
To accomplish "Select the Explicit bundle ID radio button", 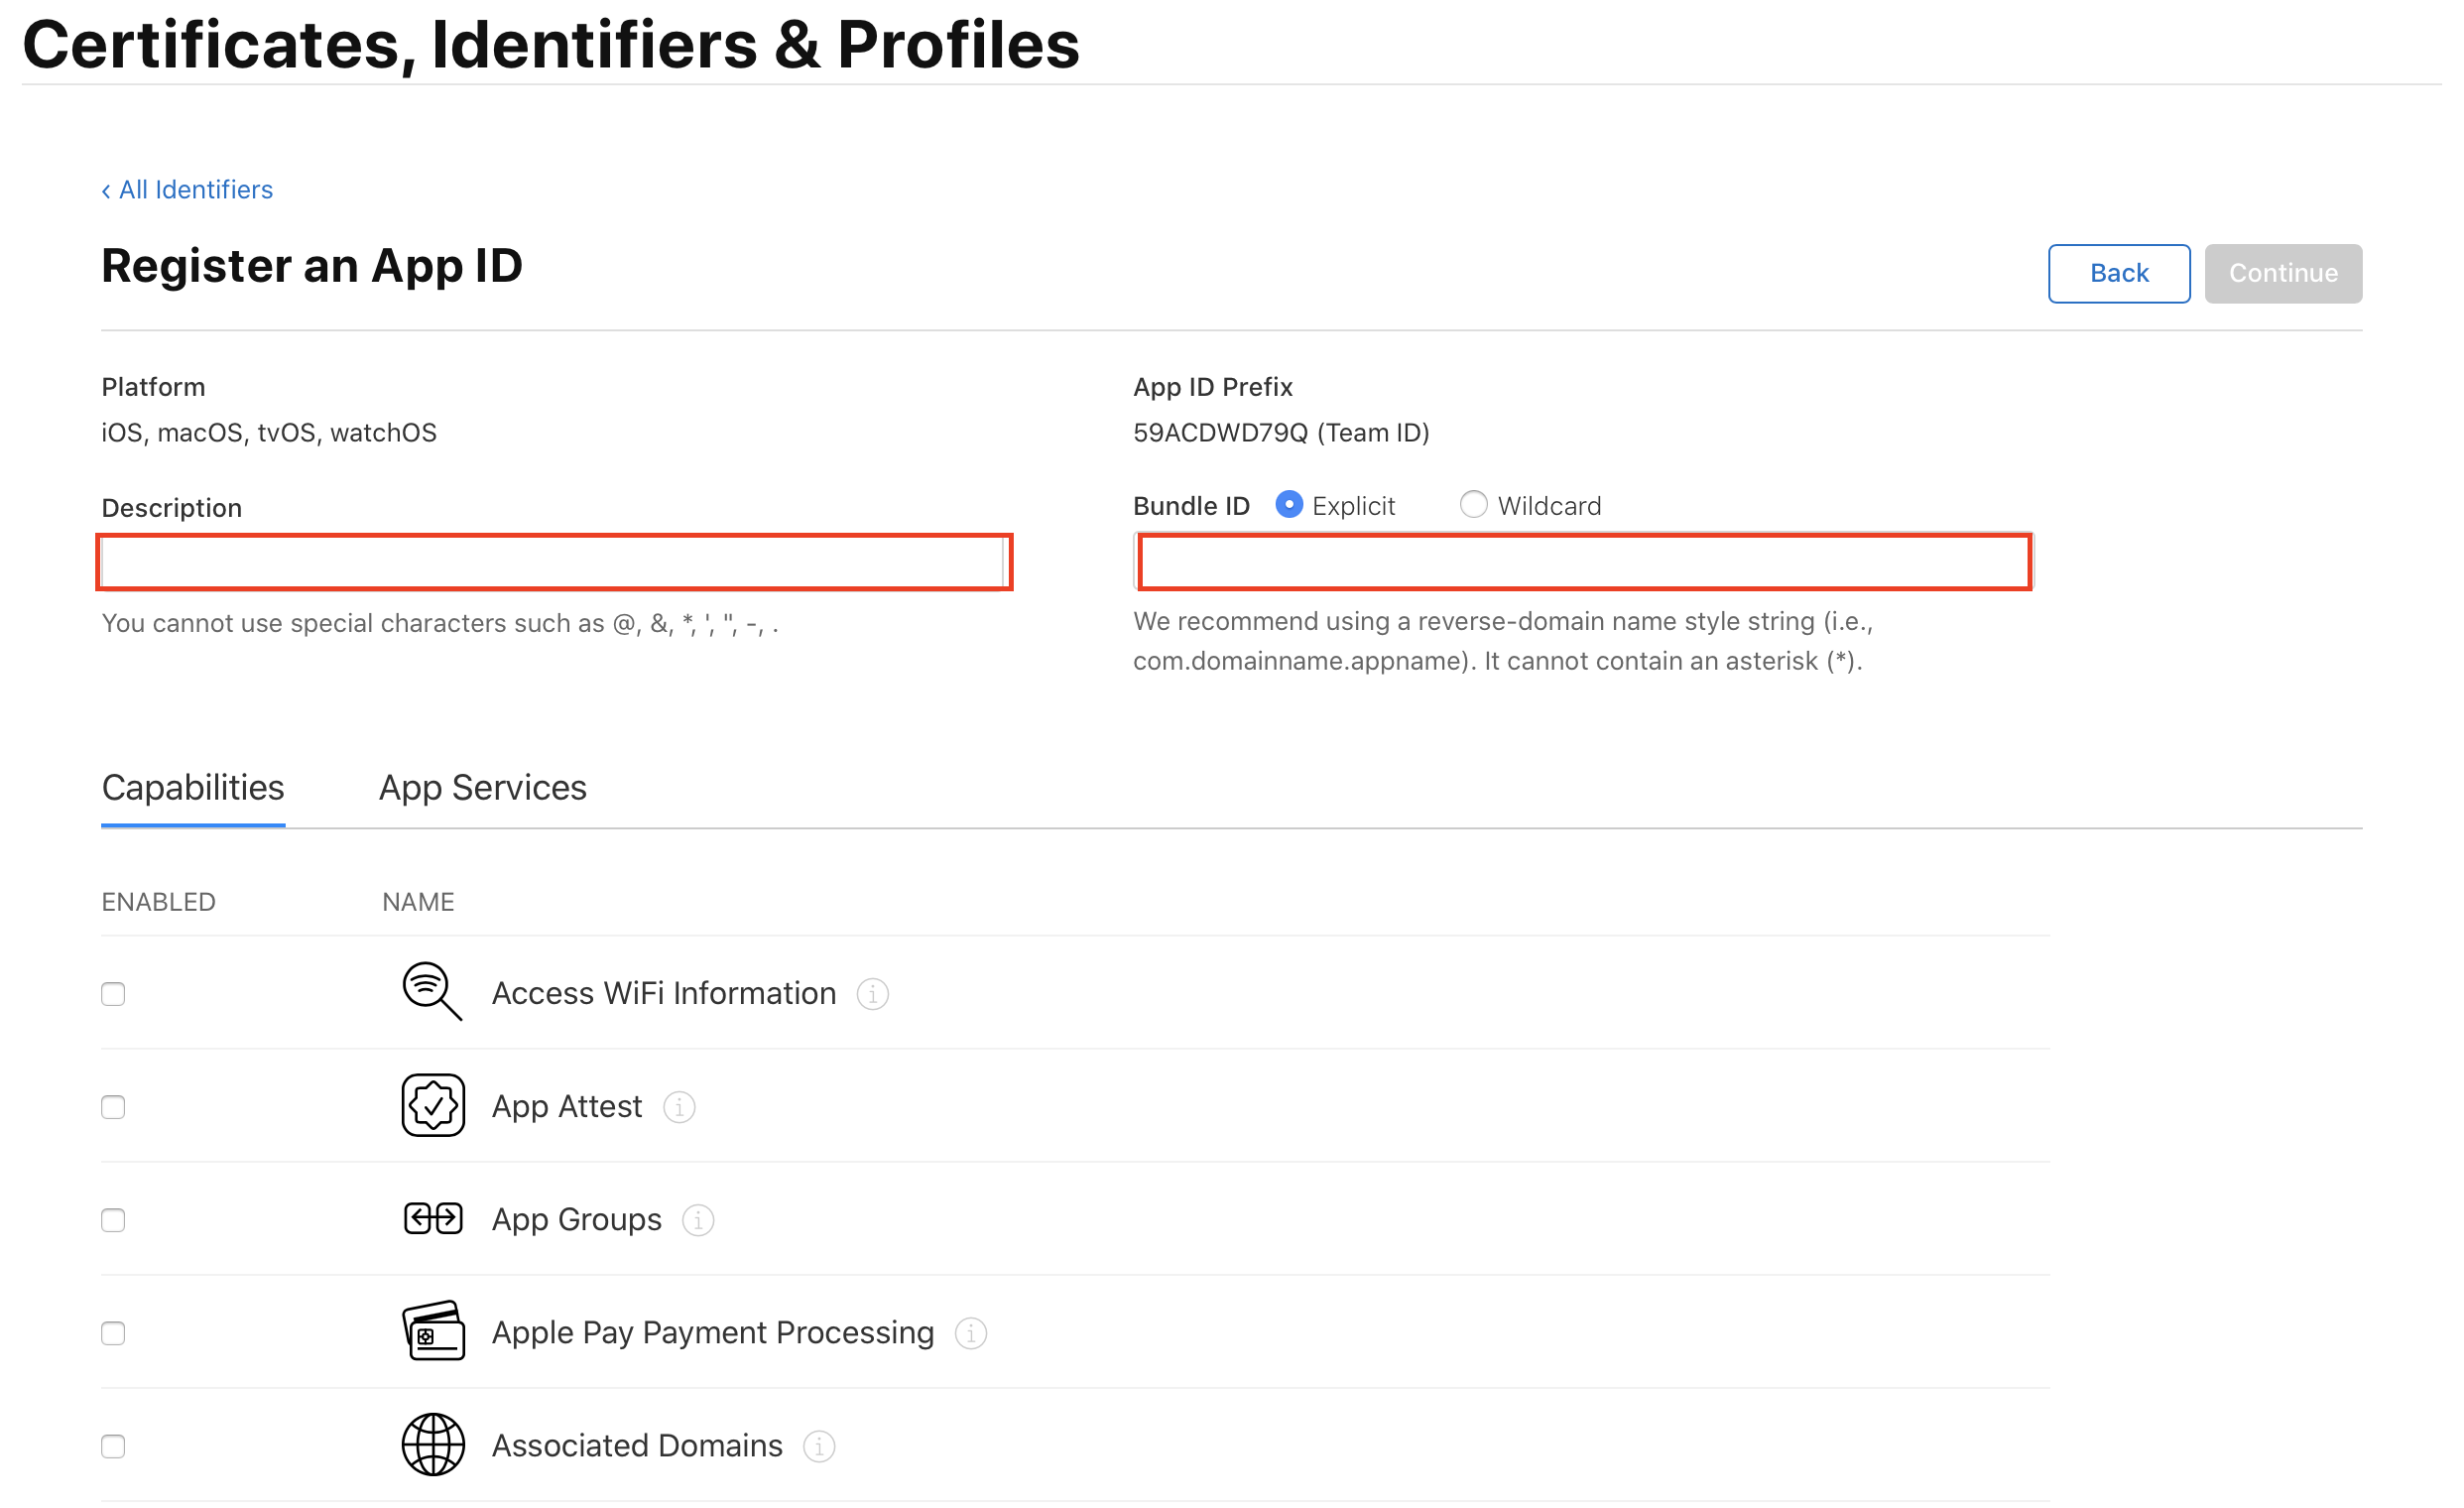I will (1289, 505).
